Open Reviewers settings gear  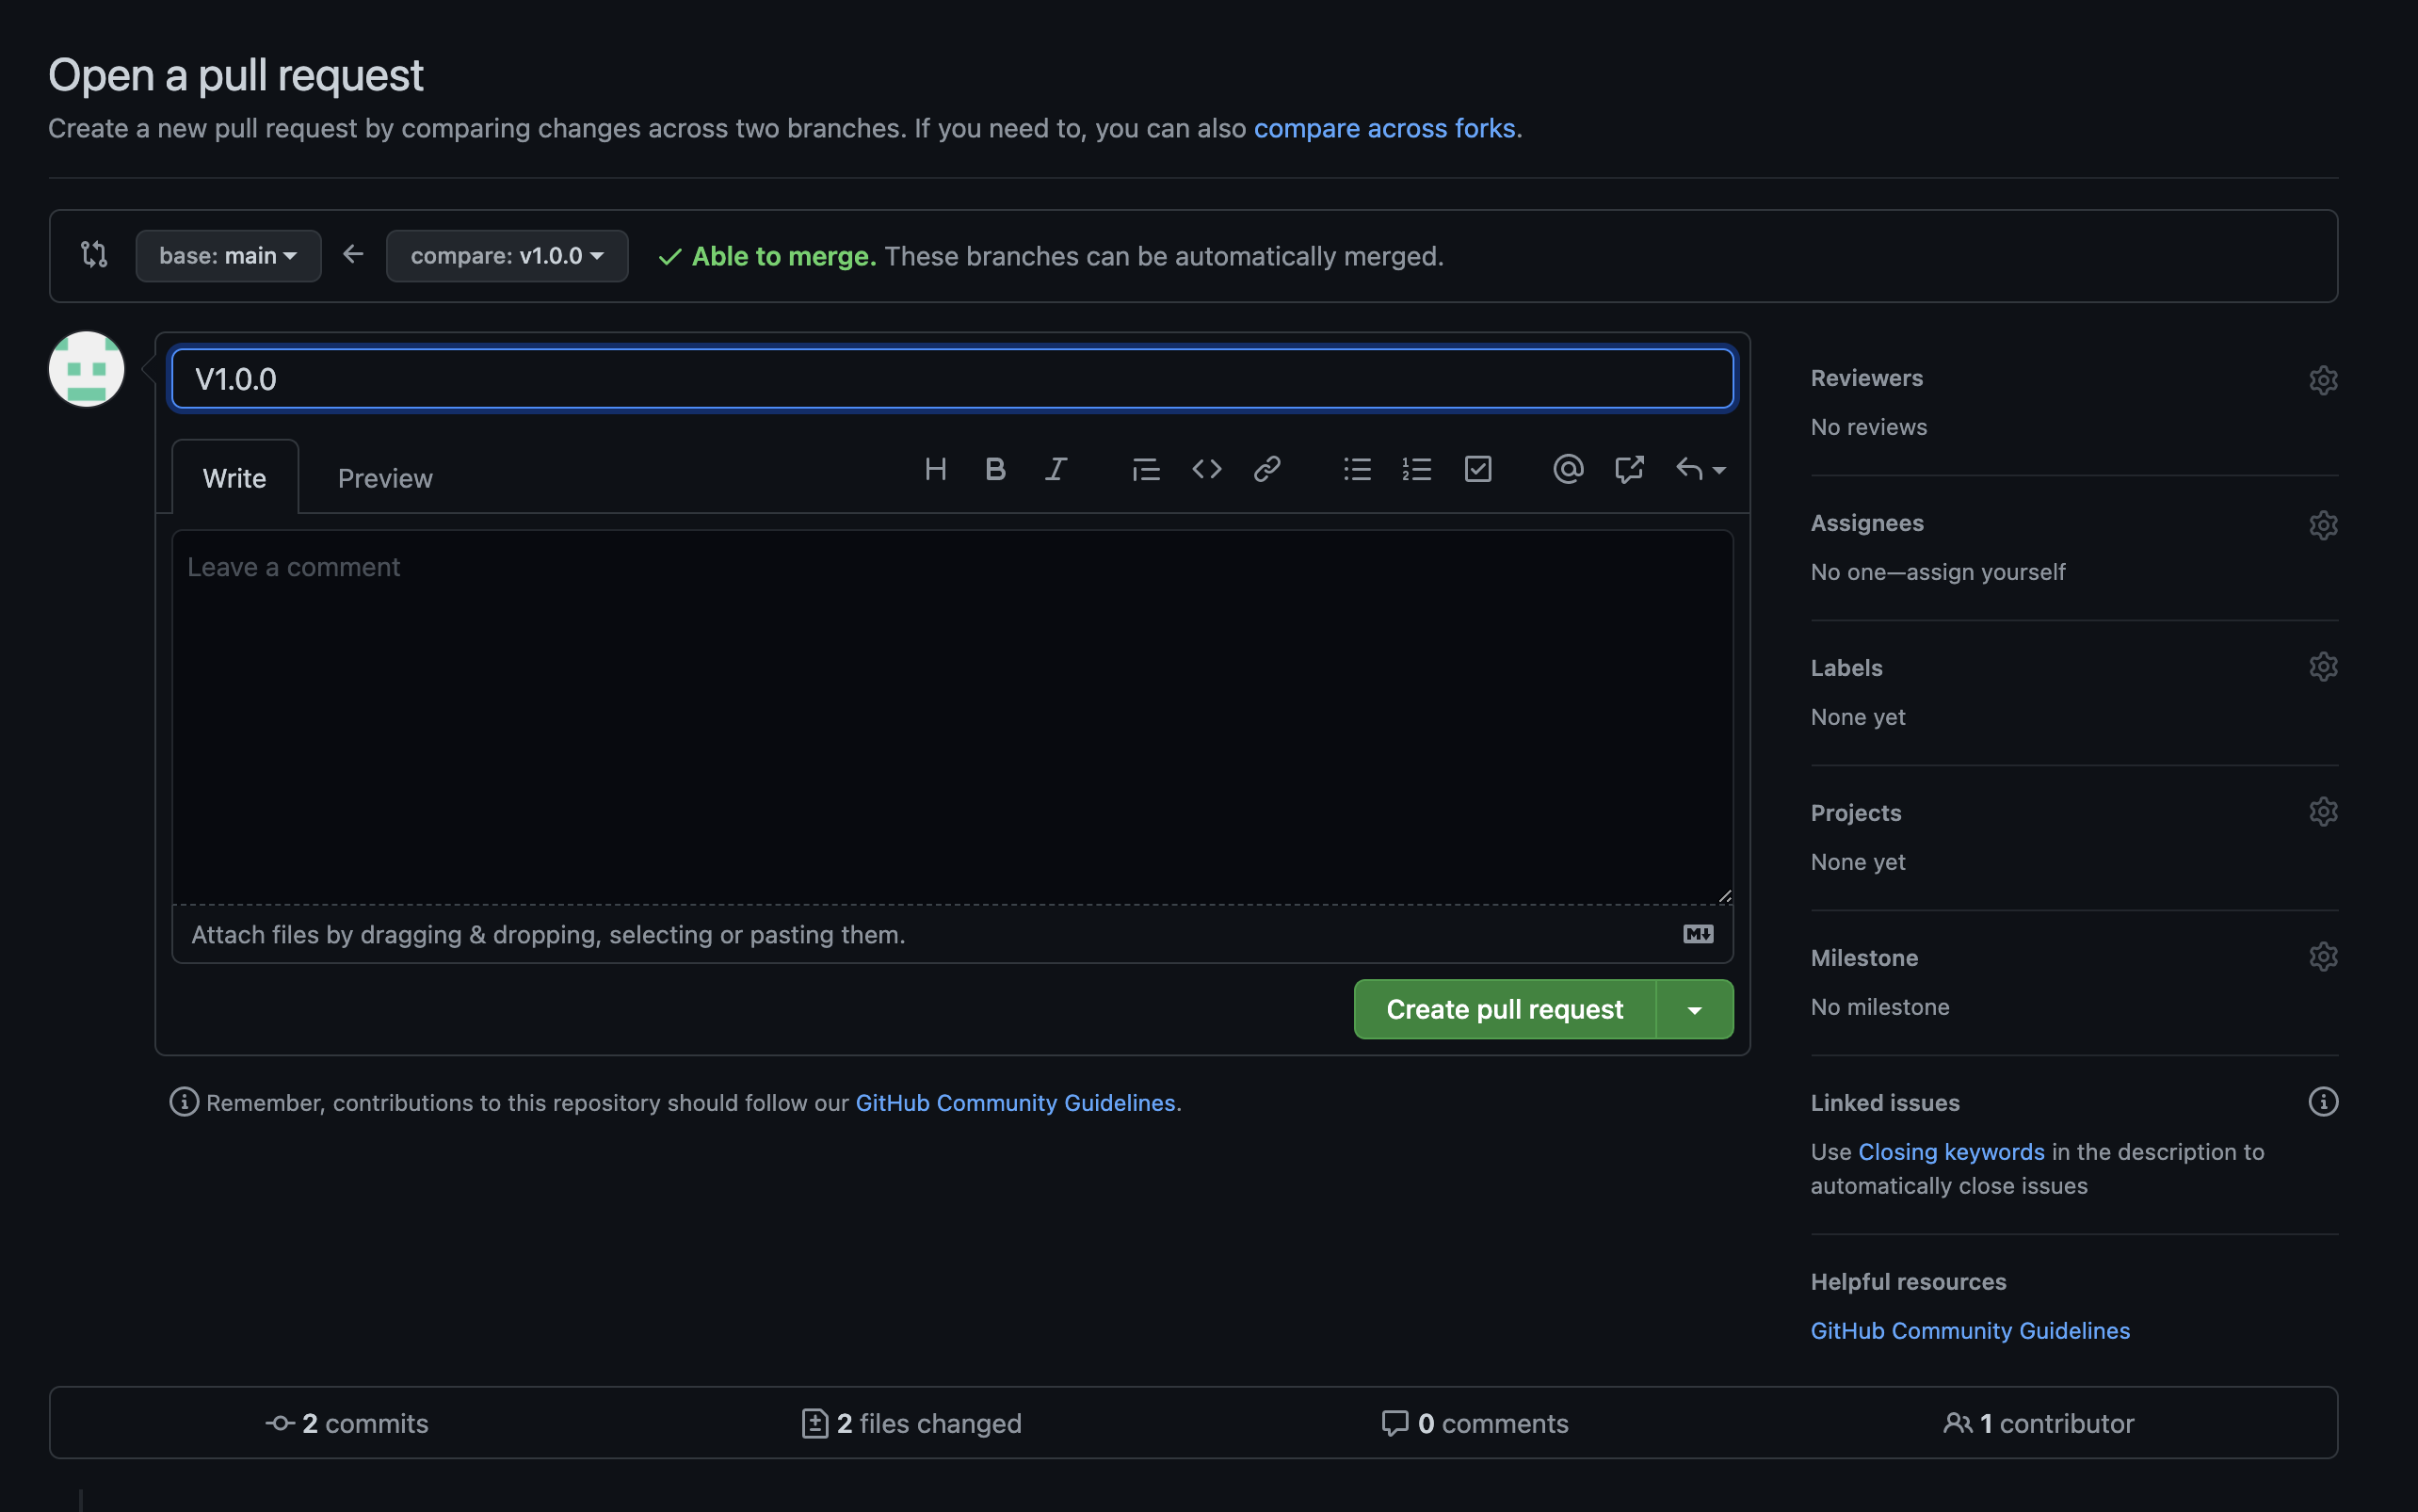coord(2323,380)
